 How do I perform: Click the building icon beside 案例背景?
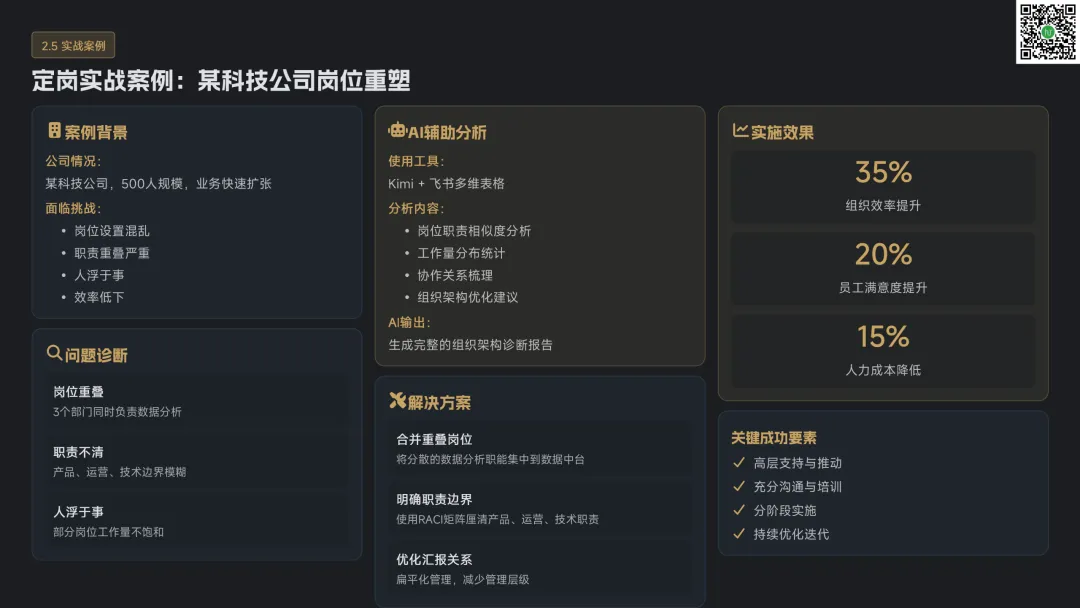(55, 131)
